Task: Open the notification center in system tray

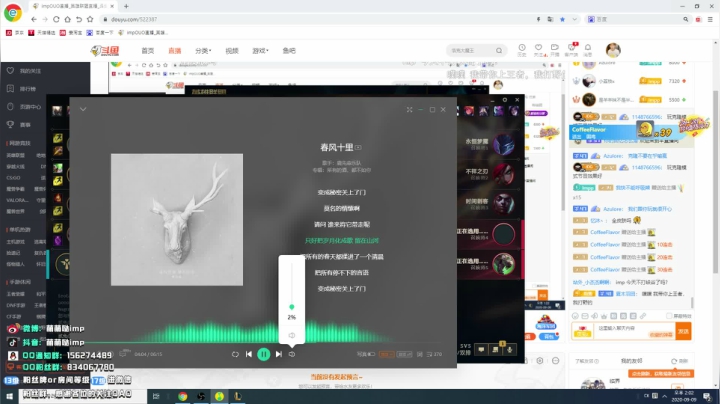Action: [x=708, y=396]
